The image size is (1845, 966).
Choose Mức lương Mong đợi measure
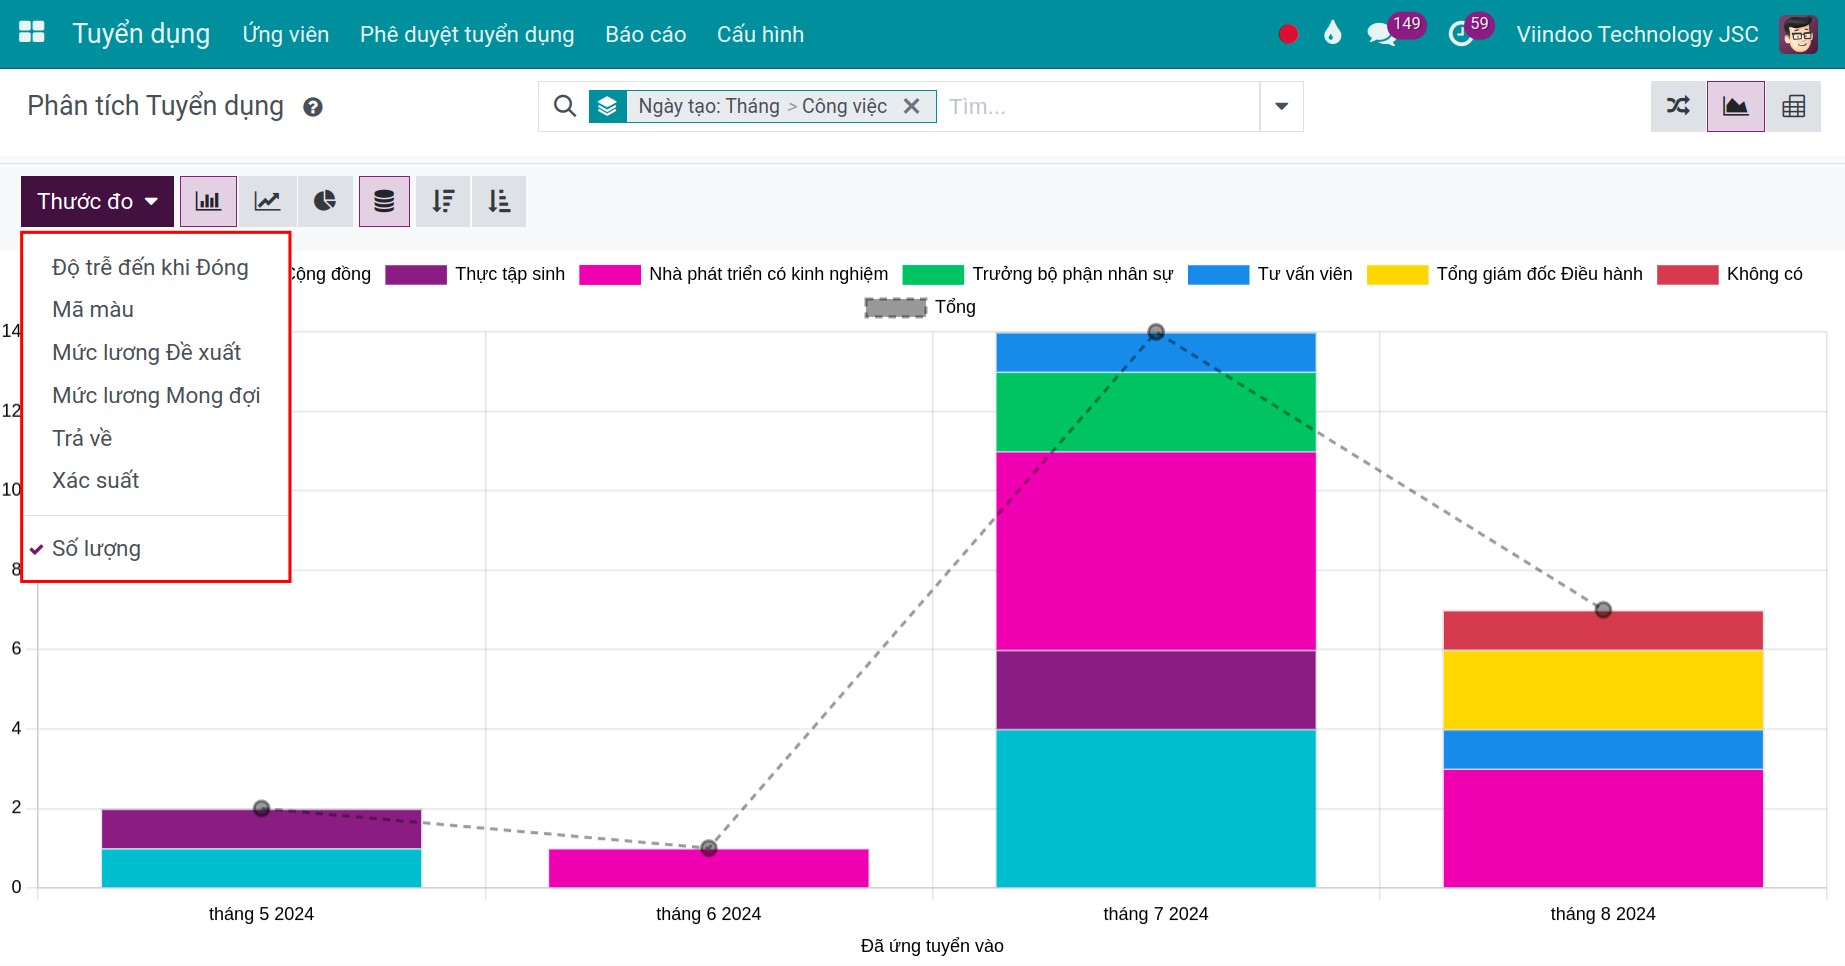point(156,395)
